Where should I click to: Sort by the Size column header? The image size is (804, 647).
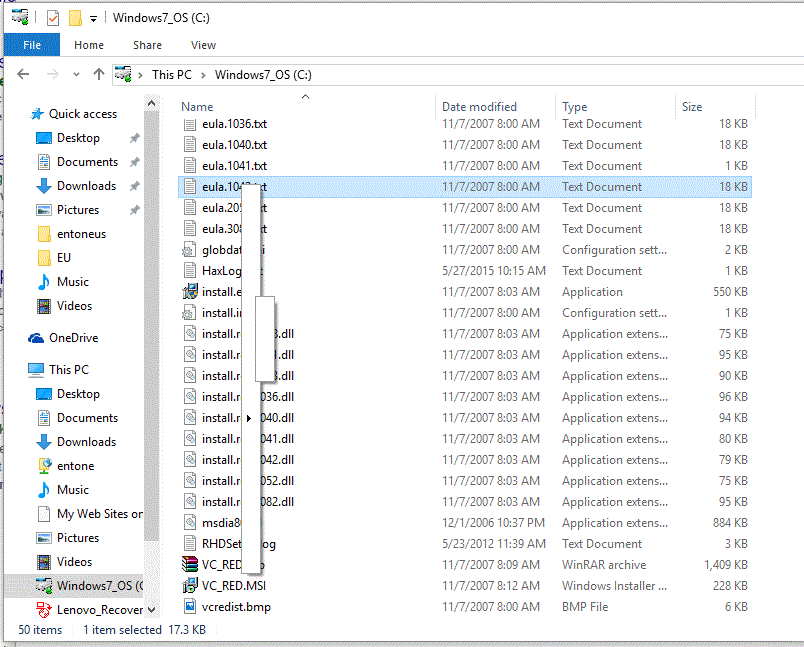tap(692, 107)
